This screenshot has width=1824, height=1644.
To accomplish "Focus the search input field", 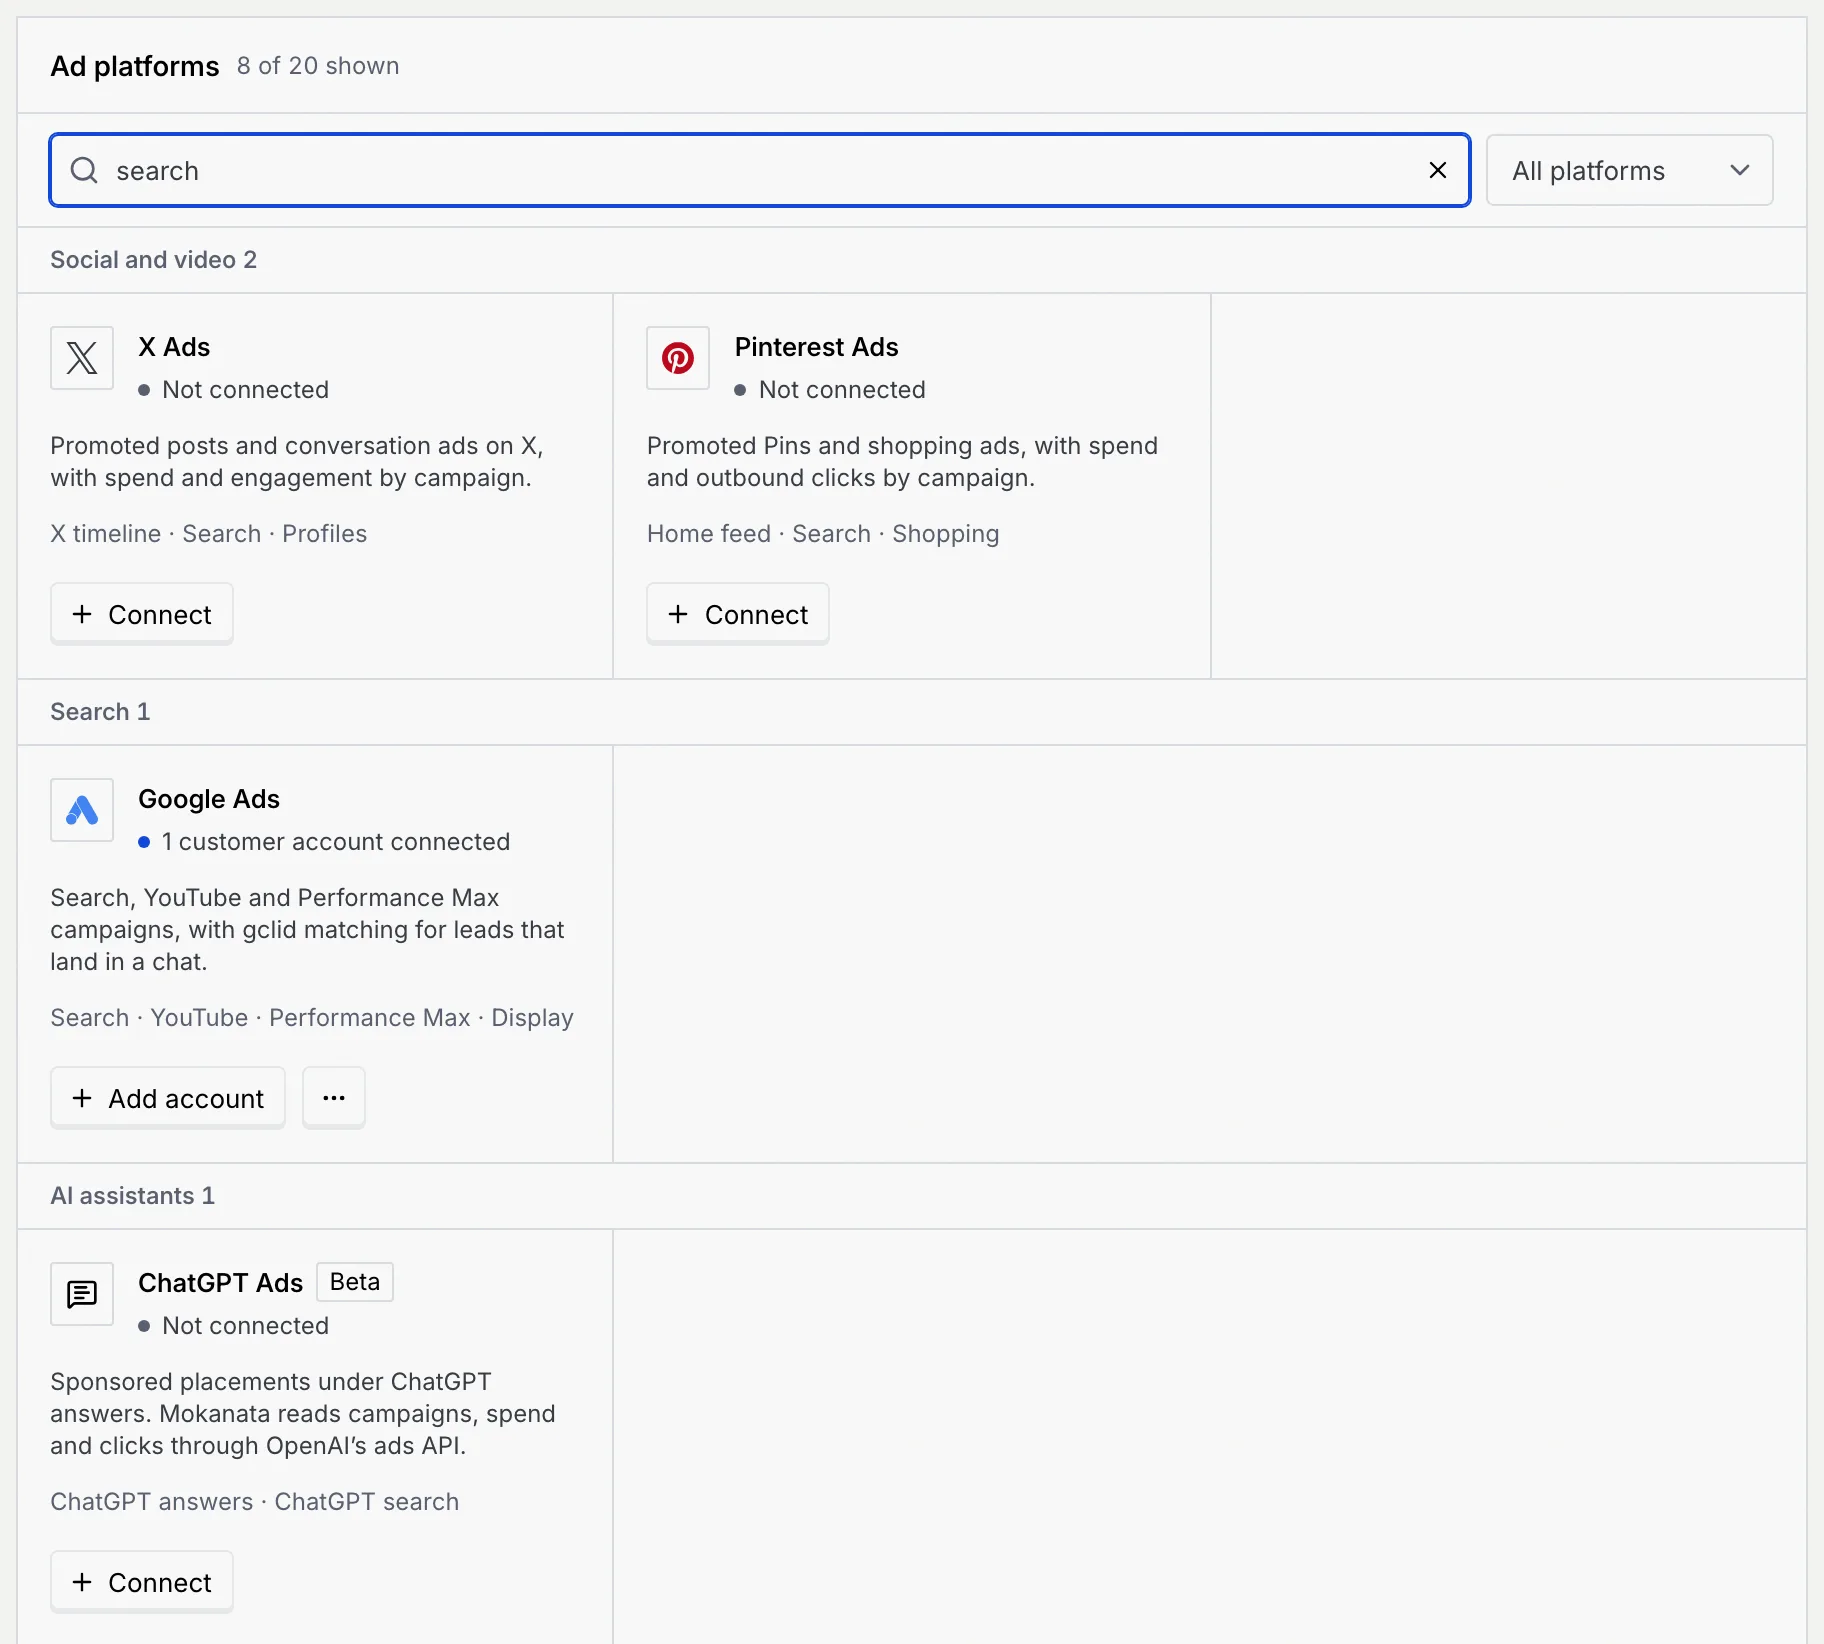I will click(760, 170).
